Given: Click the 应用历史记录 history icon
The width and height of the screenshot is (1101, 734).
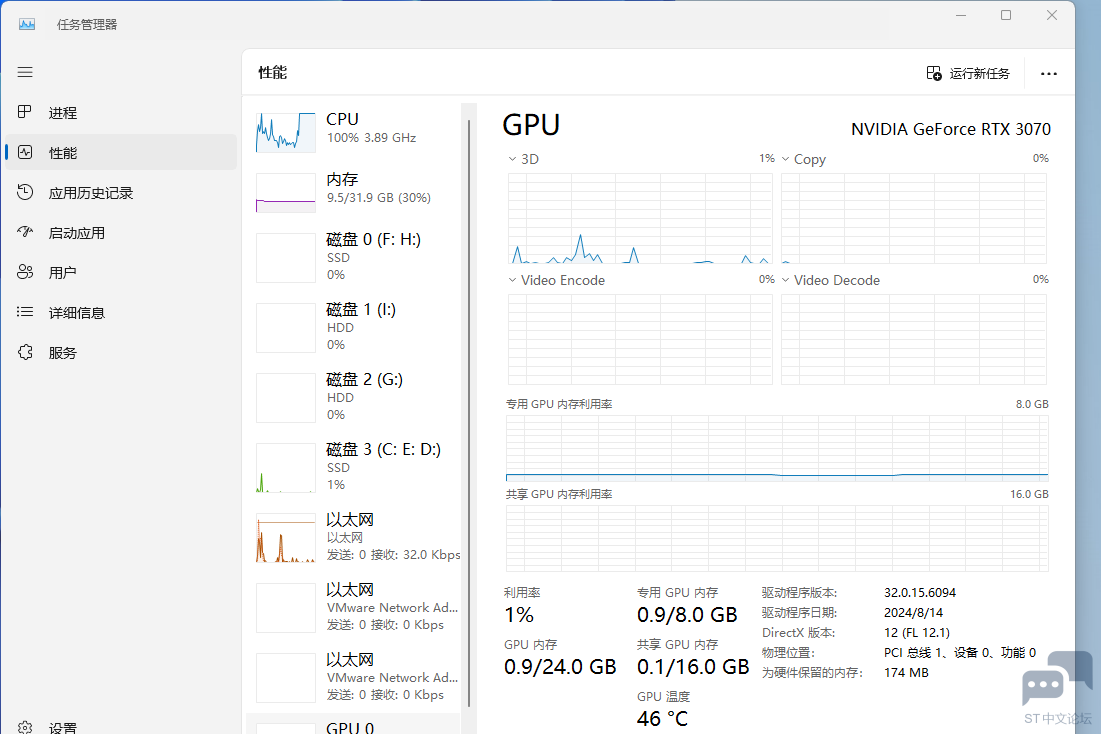Looking at the screenshot, I should (x=25, y=192).
